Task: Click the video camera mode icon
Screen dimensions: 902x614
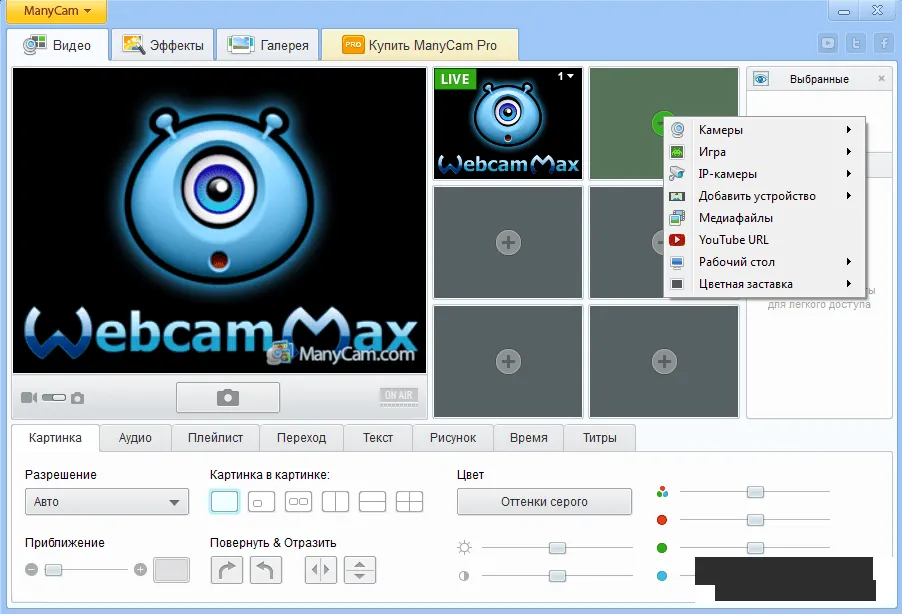Action: 29,398
